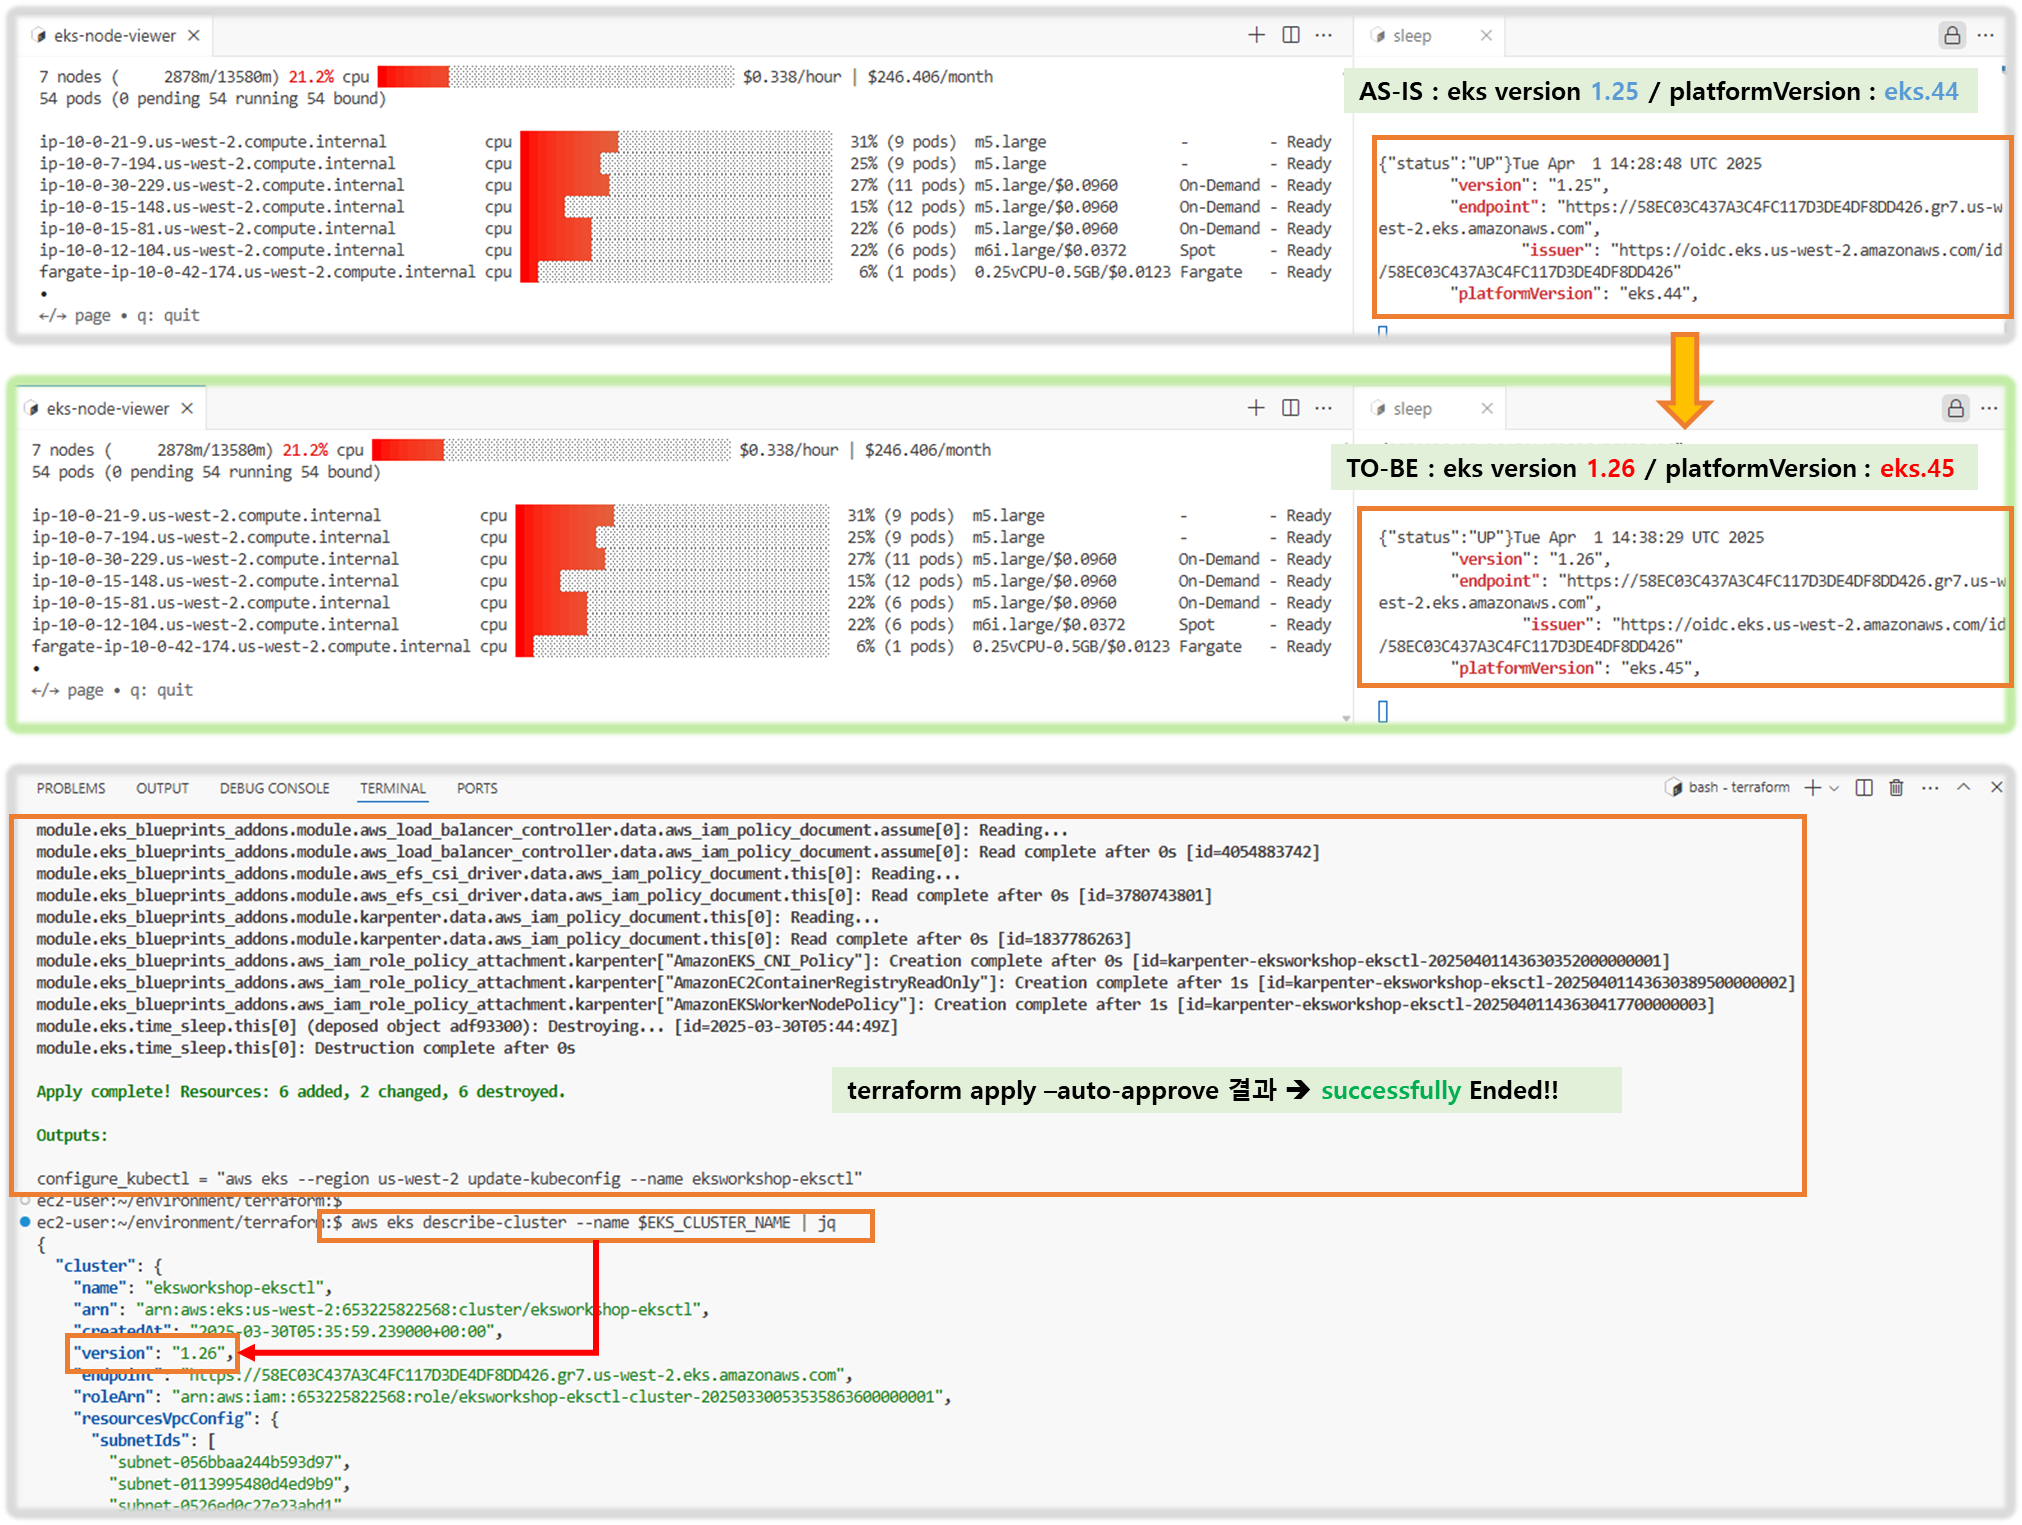Open the DEBUG CONSOLE tab
Screen dimensions: 2022x1525
tap(274, 788)
